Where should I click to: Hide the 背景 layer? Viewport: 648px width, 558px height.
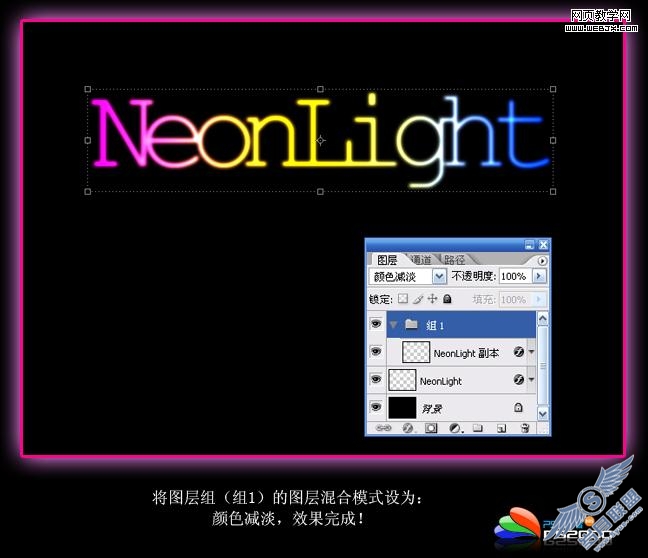tap(376, 407)
